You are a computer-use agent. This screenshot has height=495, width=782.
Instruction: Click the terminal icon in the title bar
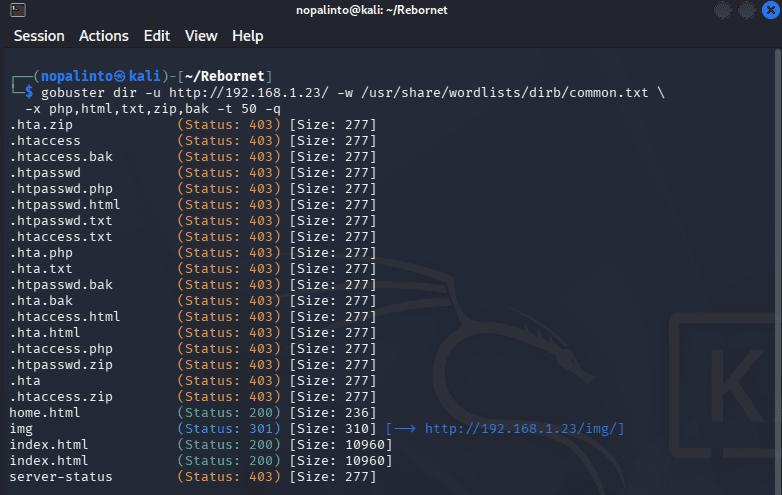[x=18, y=9]
